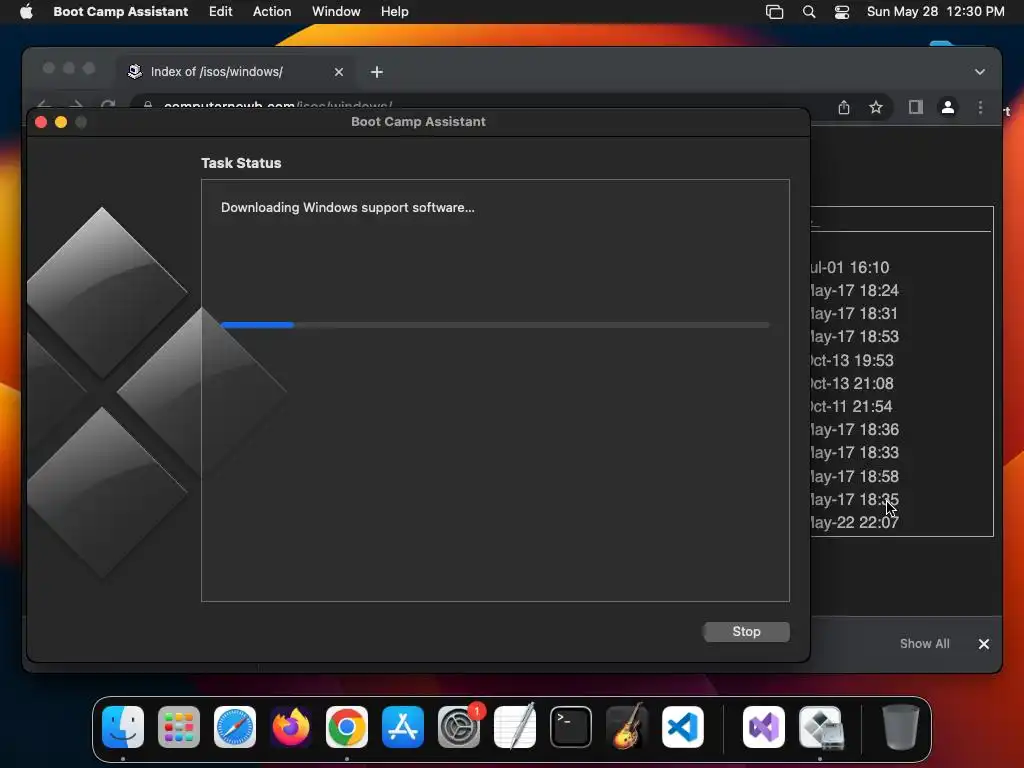Click the 'ct-13 19:53' date entry
This screenshot has width=1024, height=768.
point(852,360)
